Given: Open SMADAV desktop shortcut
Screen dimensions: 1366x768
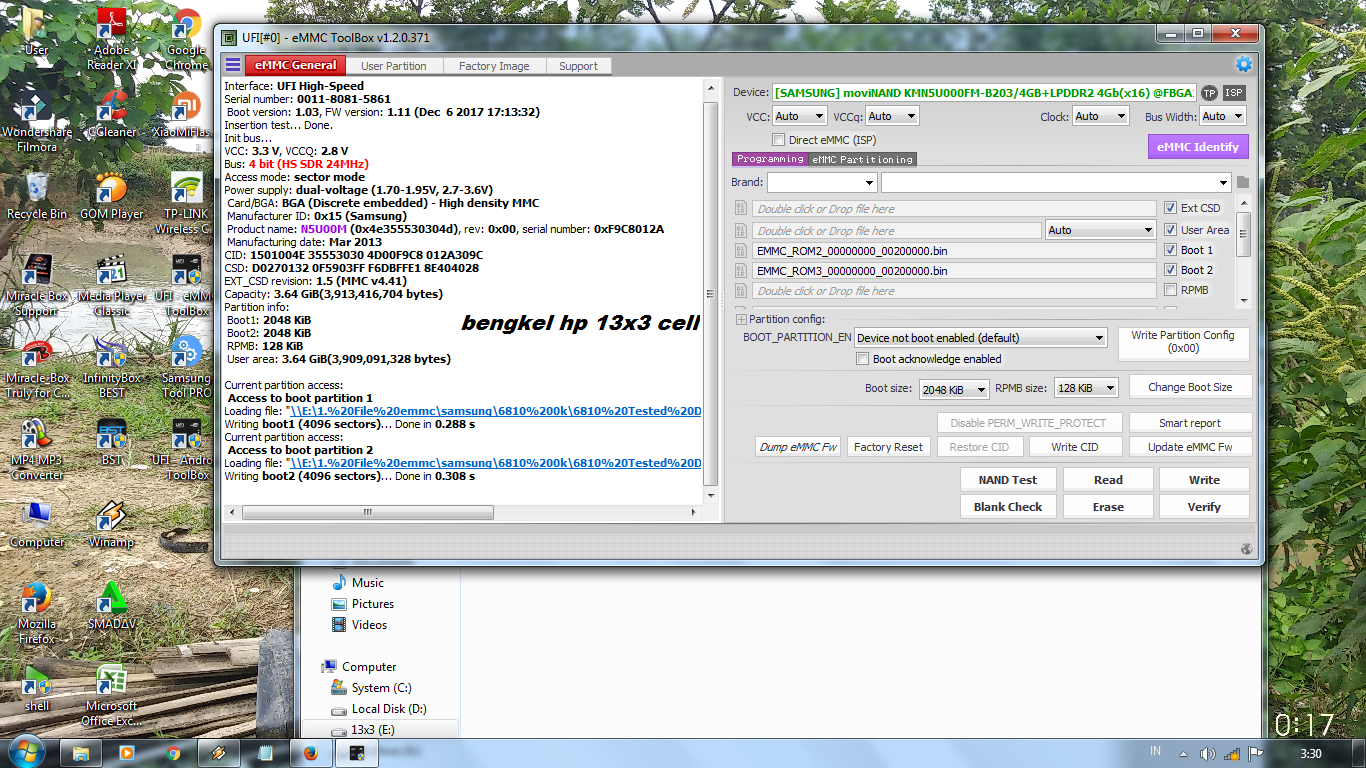Looking at the screenshot, I should tap(112, 606).
